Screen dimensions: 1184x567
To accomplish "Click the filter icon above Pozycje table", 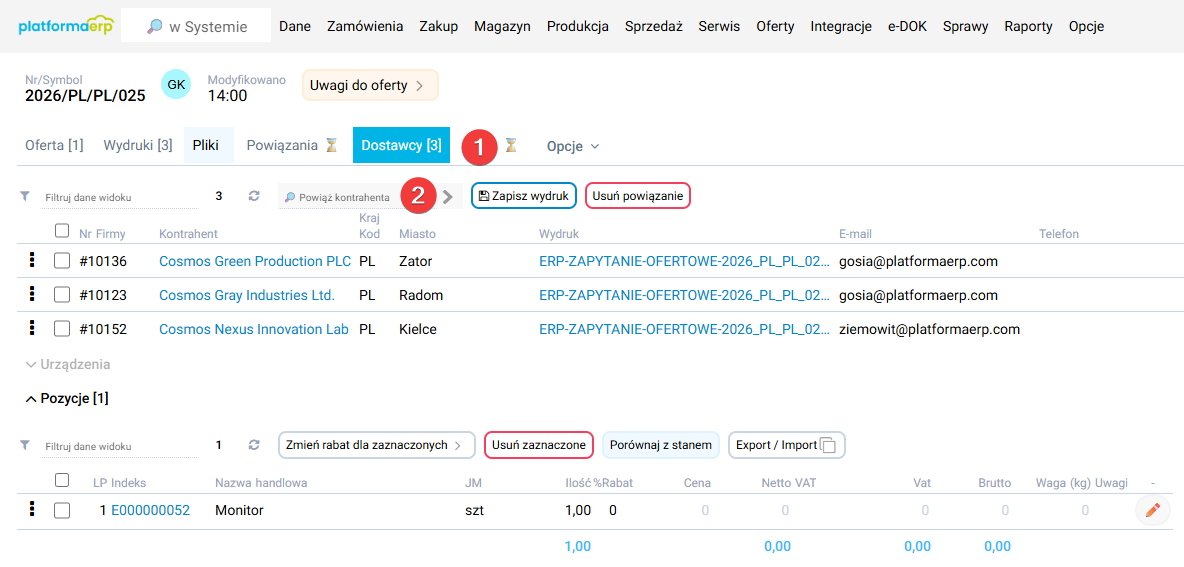I will [24, 445].
